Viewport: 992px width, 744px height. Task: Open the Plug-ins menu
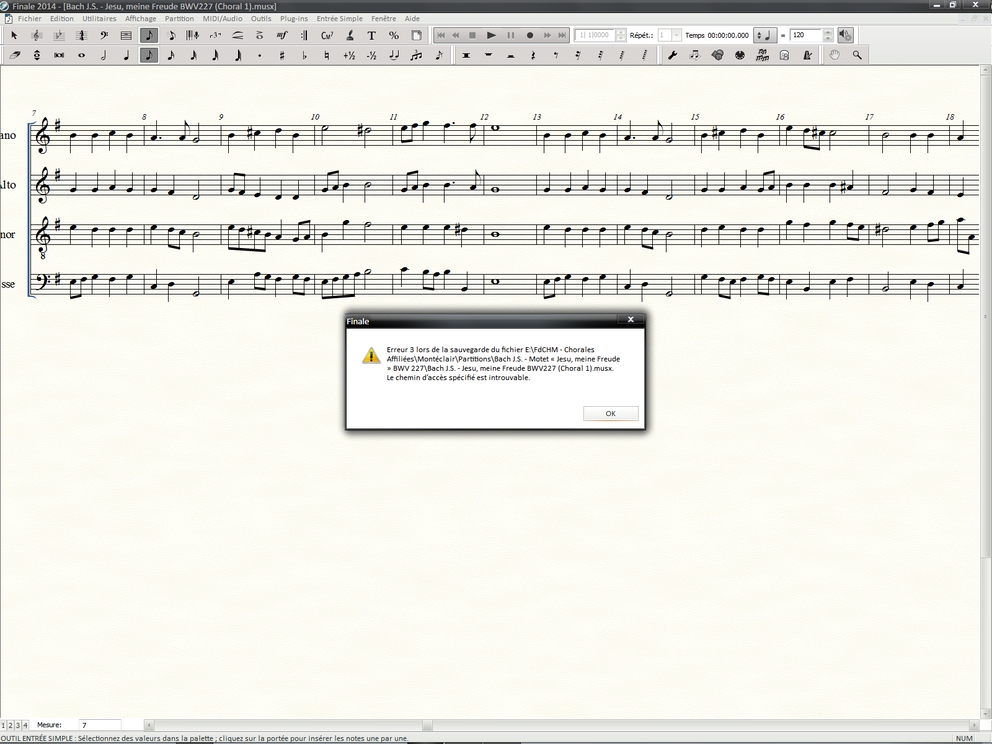294,18
